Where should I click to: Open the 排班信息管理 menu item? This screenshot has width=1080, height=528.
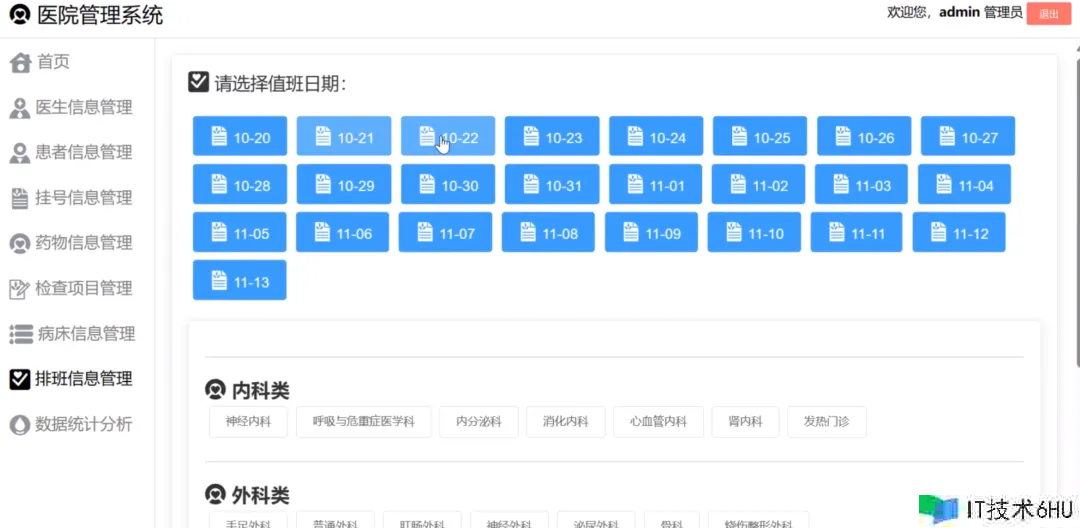pos(83,379)
